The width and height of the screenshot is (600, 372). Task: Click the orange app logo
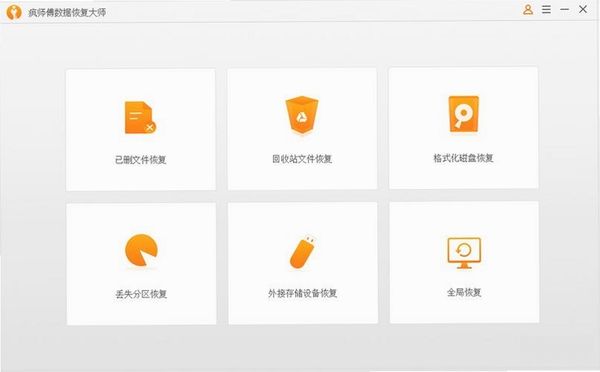point(14,12)
